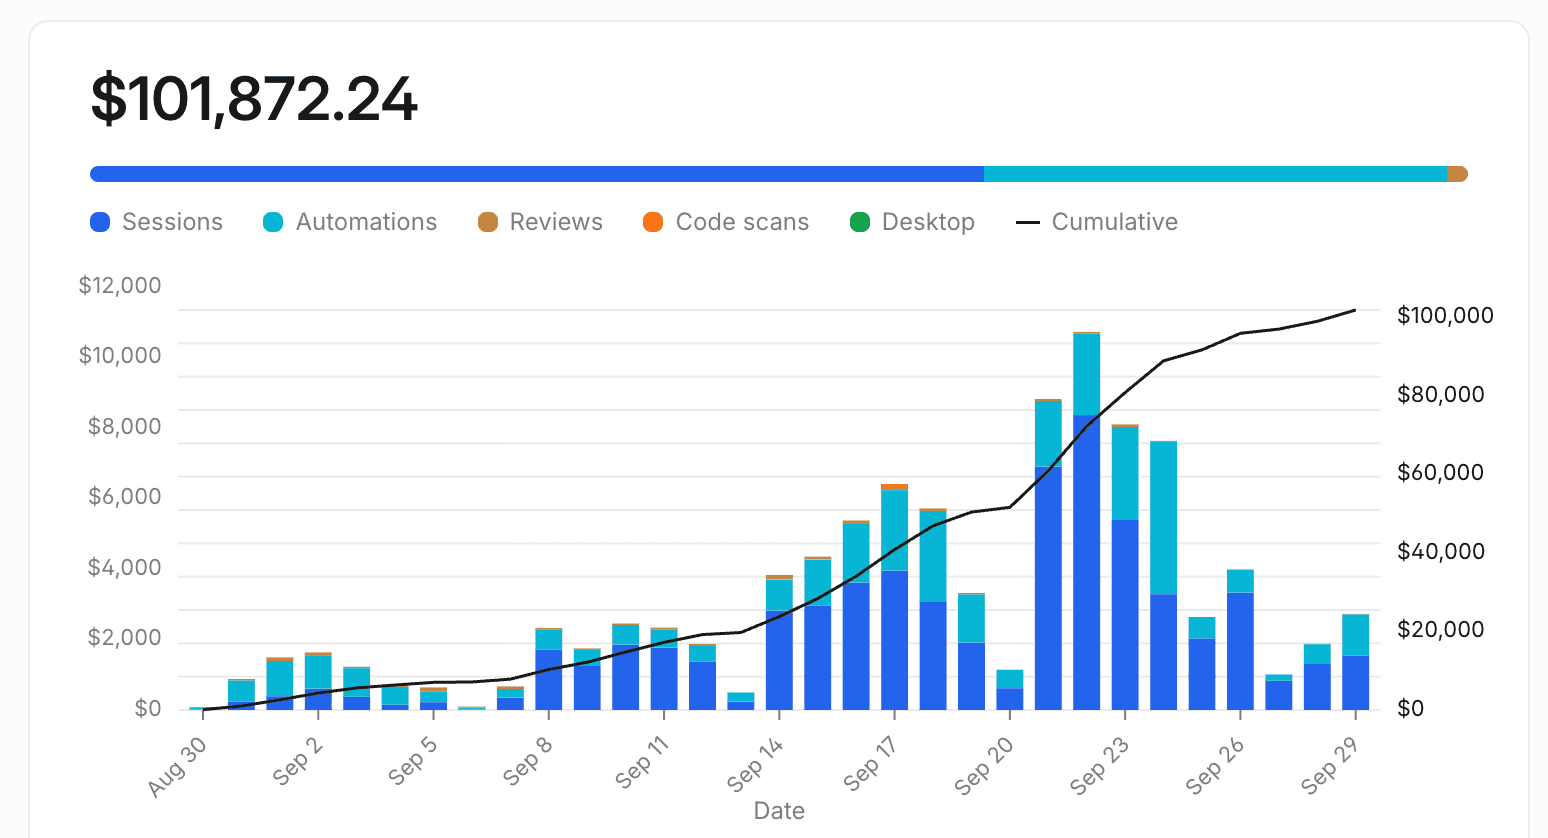Toggle the Reviews legend entry
The height and width of the screenshot is (838, 1548).
click(x=540, y=222)
